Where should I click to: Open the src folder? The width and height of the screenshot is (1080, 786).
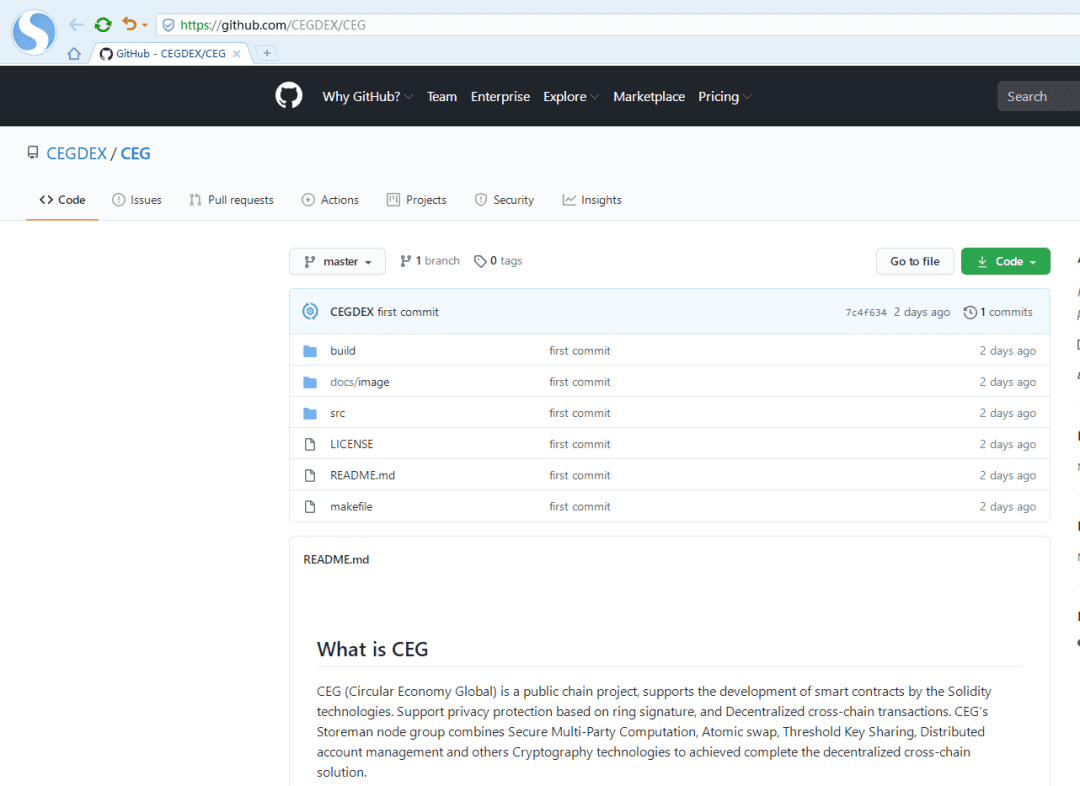pyautogui.click(x=338, y=413)
